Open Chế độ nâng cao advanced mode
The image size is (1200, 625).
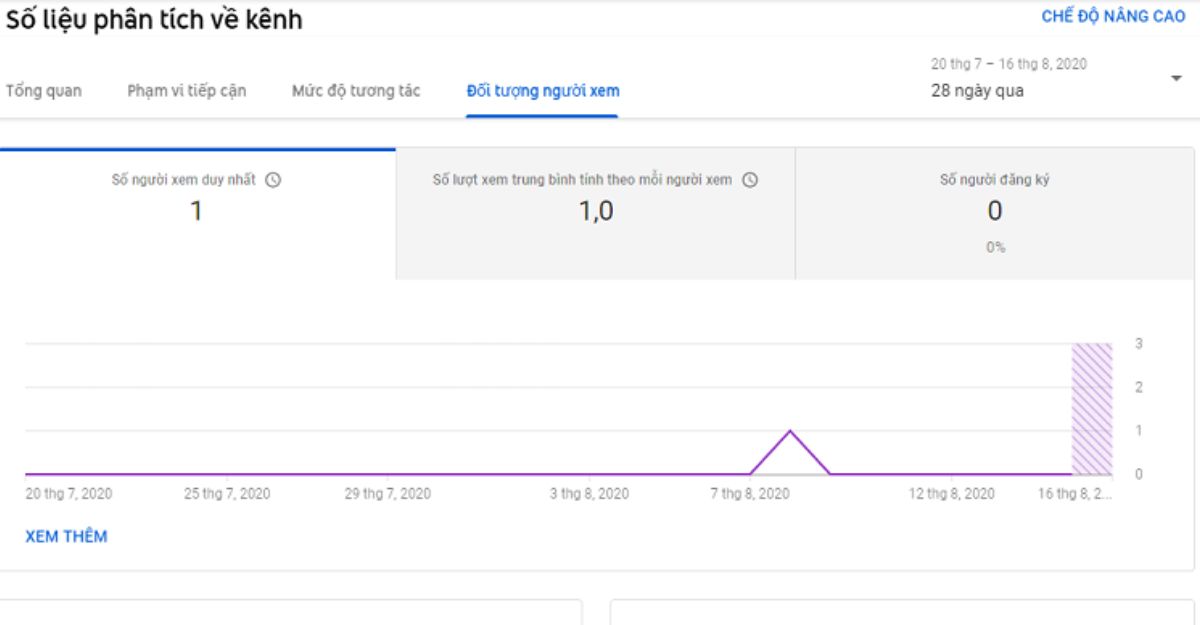click(x=1113, y=16)
